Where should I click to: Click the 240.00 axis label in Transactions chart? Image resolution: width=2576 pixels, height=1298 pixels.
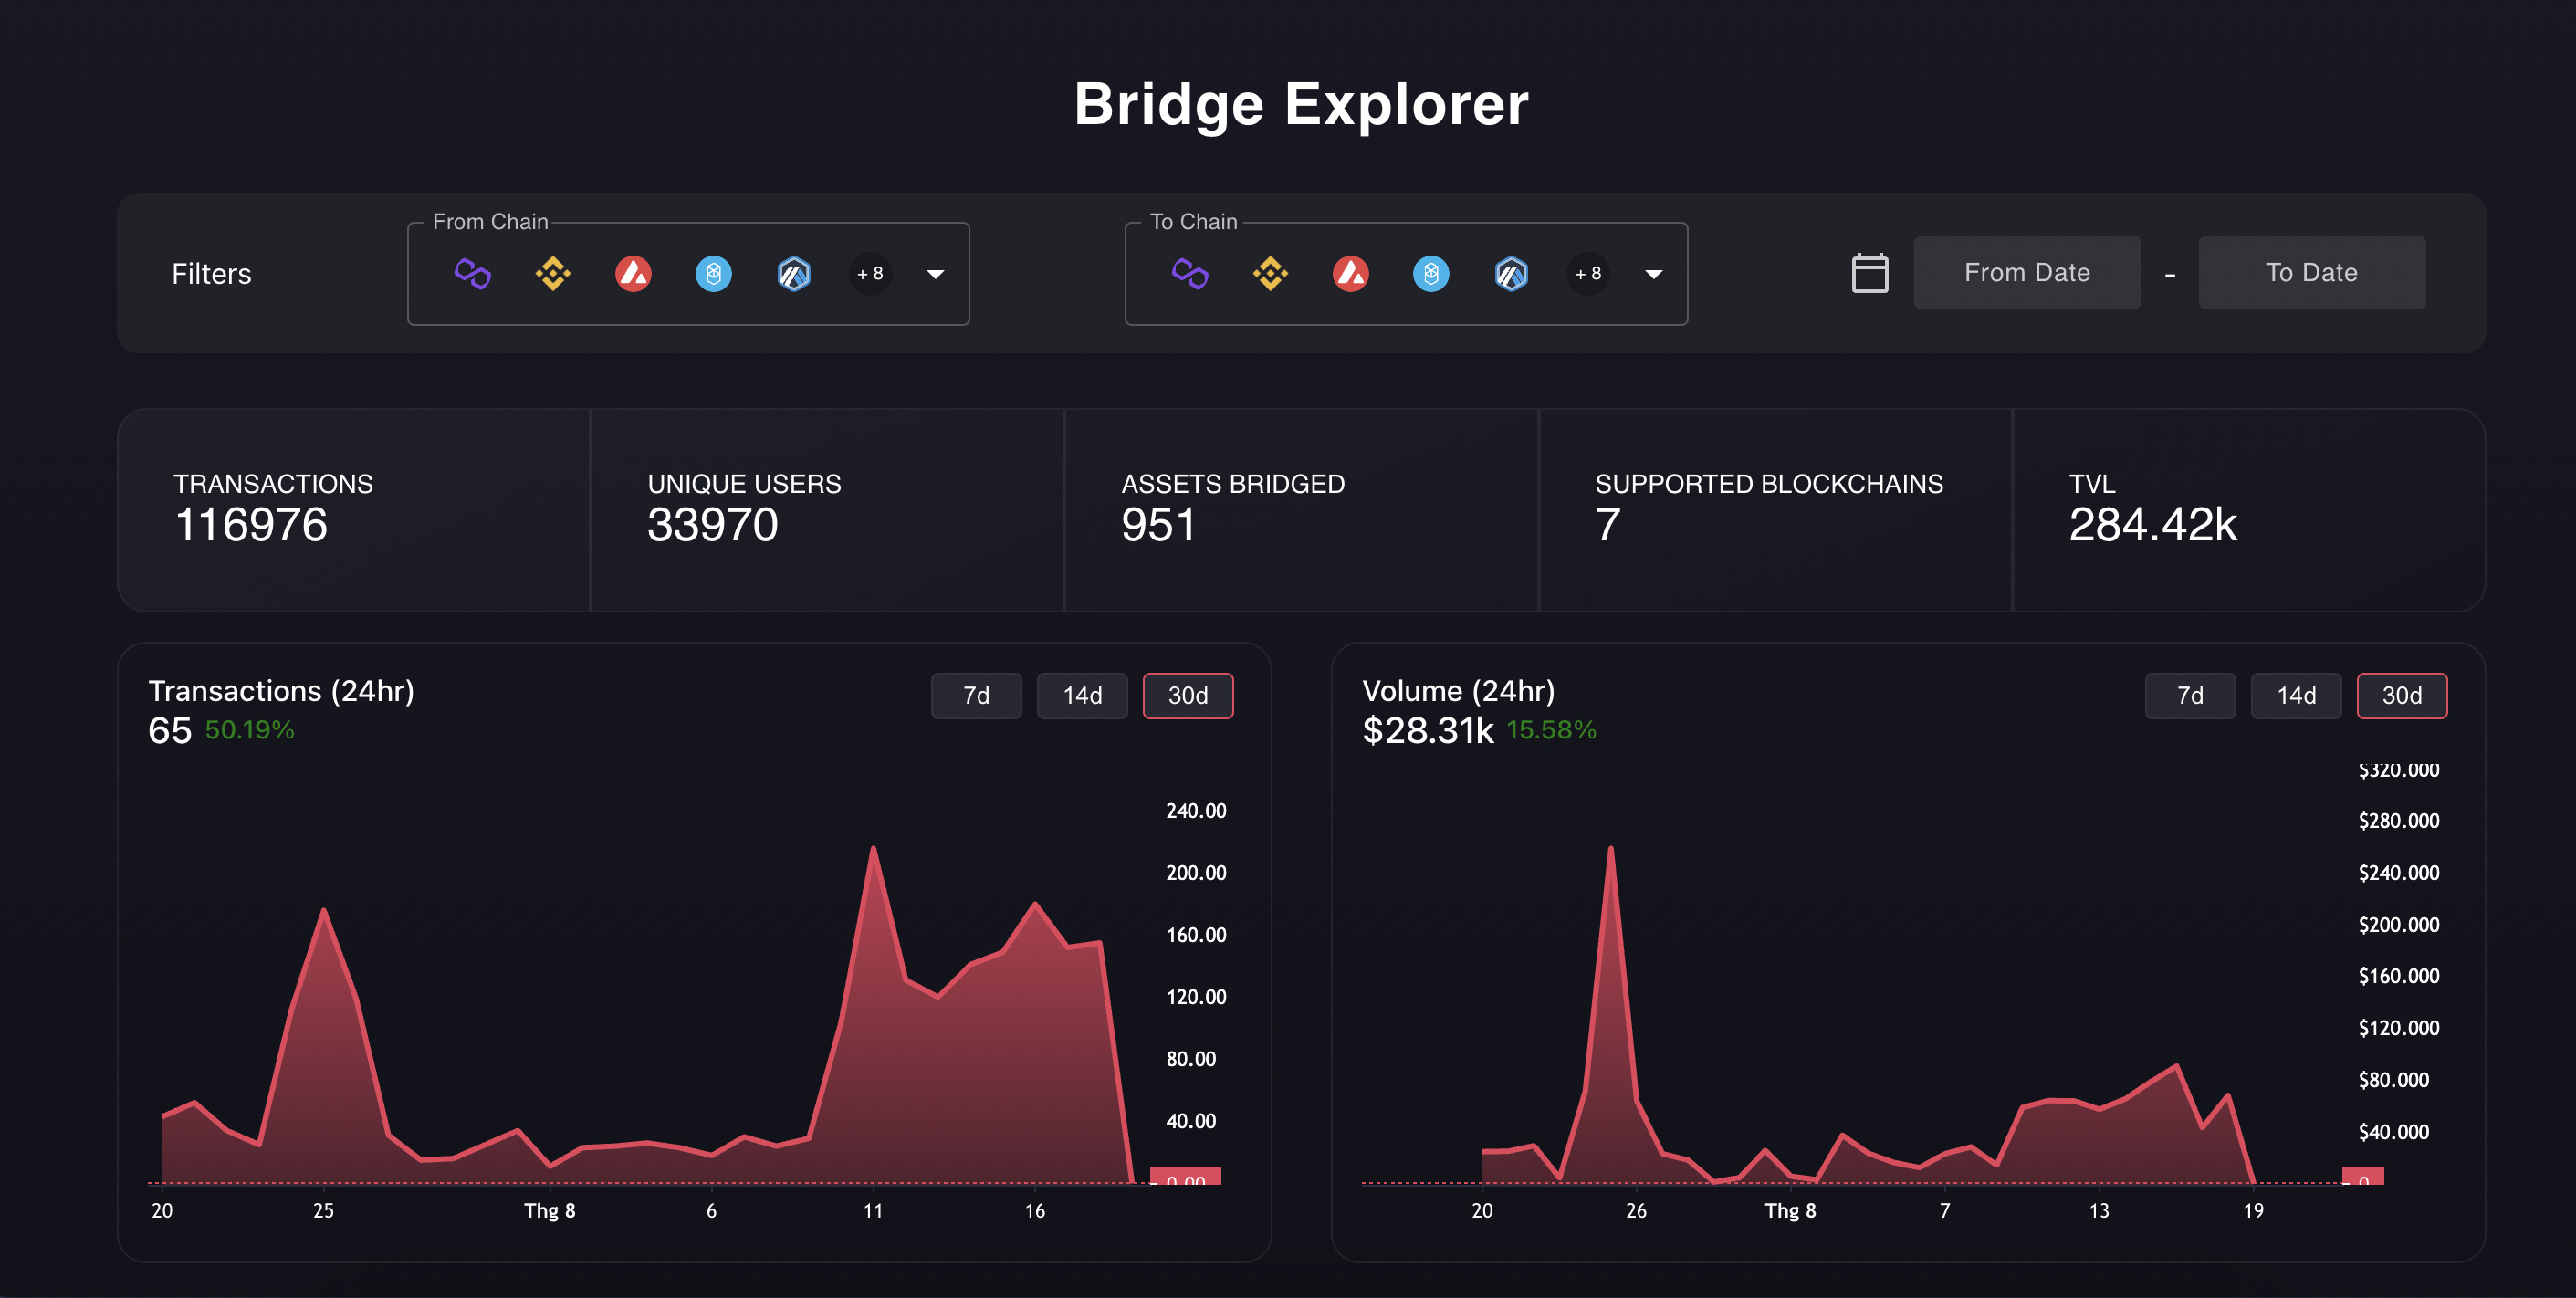click(x=1196, y=811)
